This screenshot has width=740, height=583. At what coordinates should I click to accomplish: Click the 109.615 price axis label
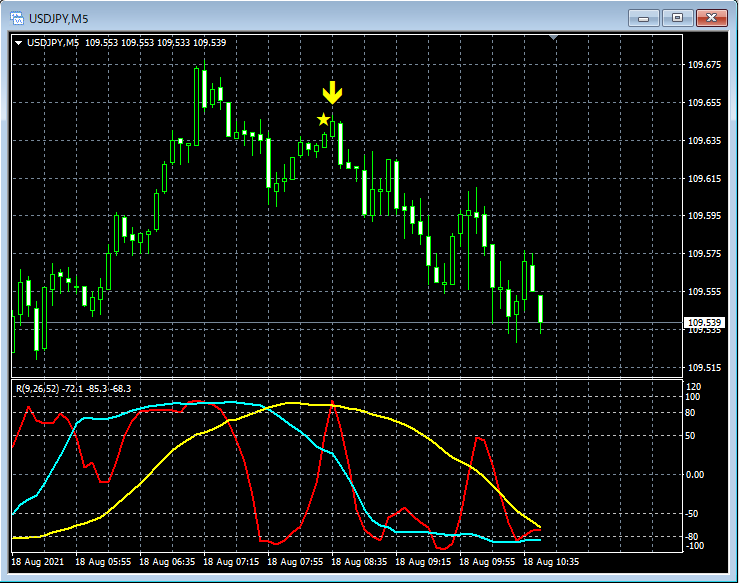pyautogui.click(x=705, y=178)
